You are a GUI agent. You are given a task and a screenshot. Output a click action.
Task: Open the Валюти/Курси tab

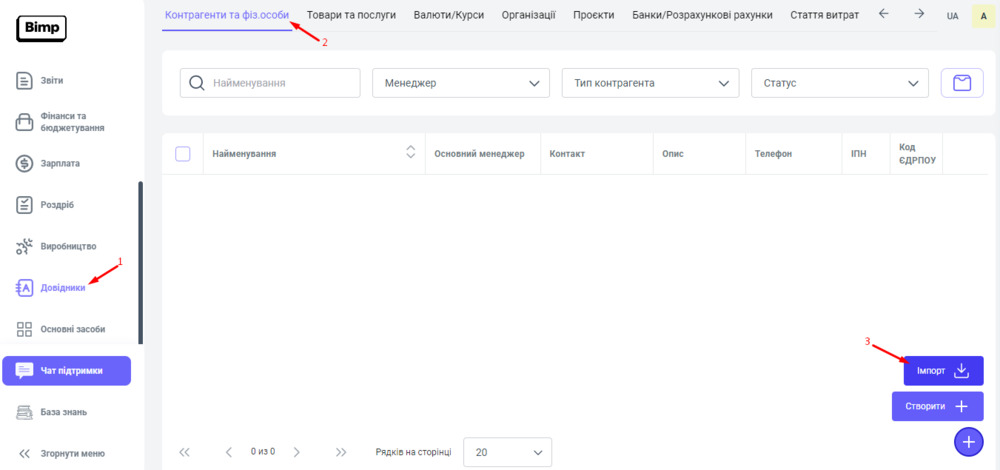point(448,15)
